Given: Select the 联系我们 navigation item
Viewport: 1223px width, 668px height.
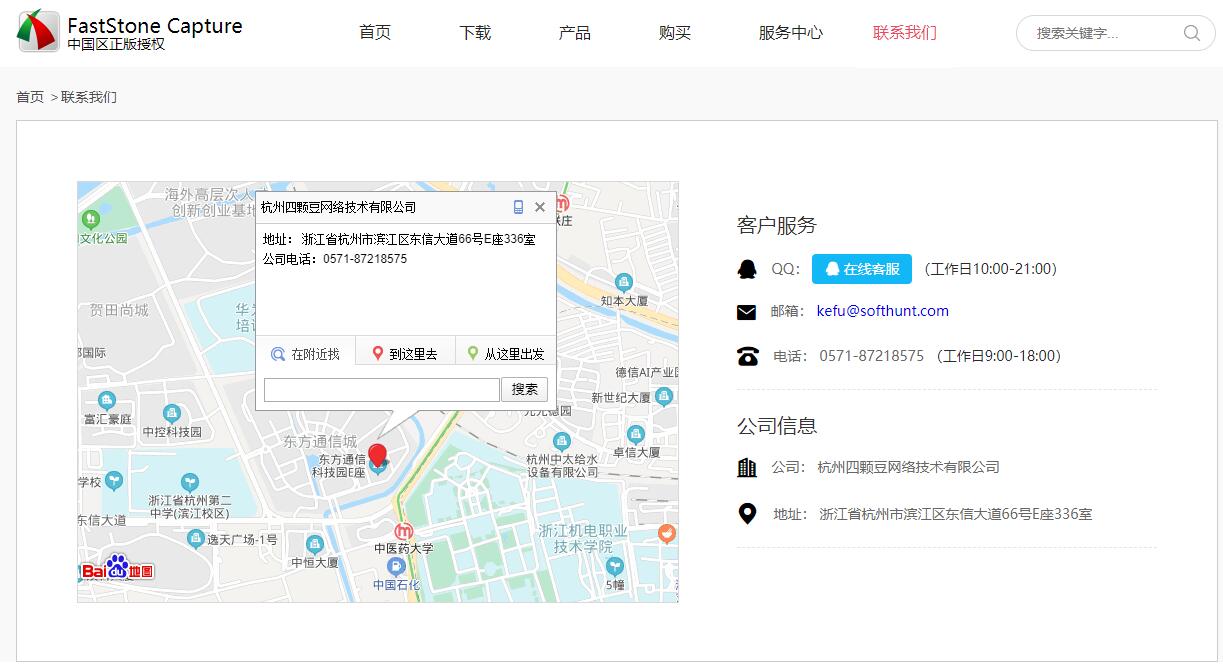Looking at the screenshot, I should 905,33.
